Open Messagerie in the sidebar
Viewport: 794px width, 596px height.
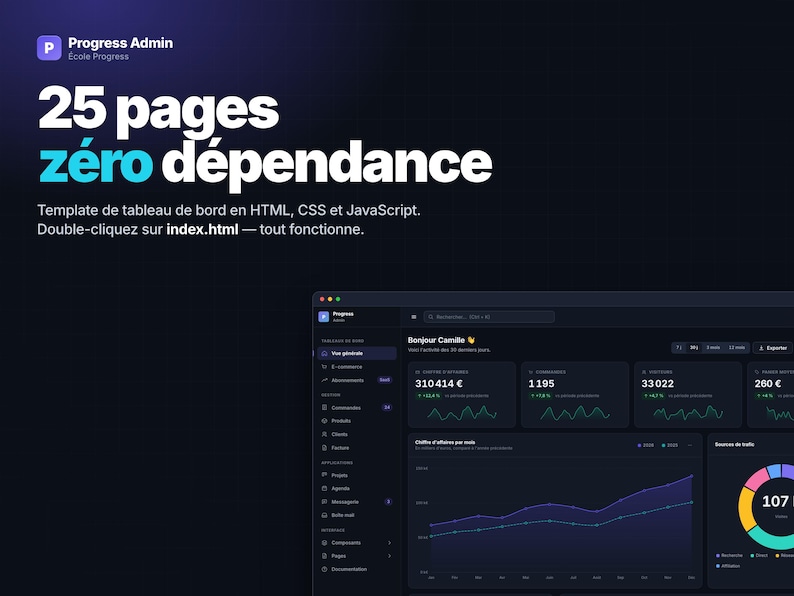tap(357, 502)
